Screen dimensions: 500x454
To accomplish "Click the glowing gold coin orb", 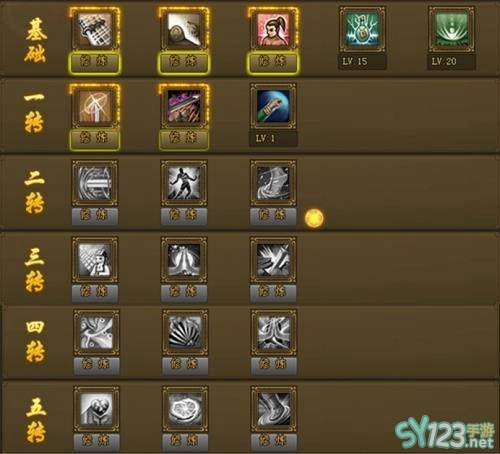I will (x=314, y=218).
